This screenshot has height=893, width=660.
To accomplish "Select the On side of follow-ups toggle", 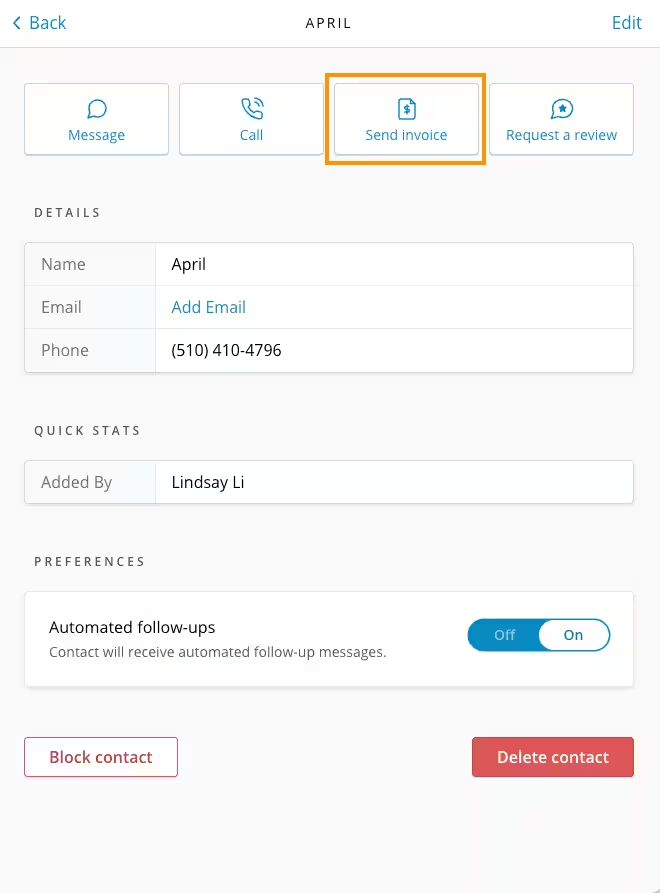I will pyautogui.click(x=573, y=635).
